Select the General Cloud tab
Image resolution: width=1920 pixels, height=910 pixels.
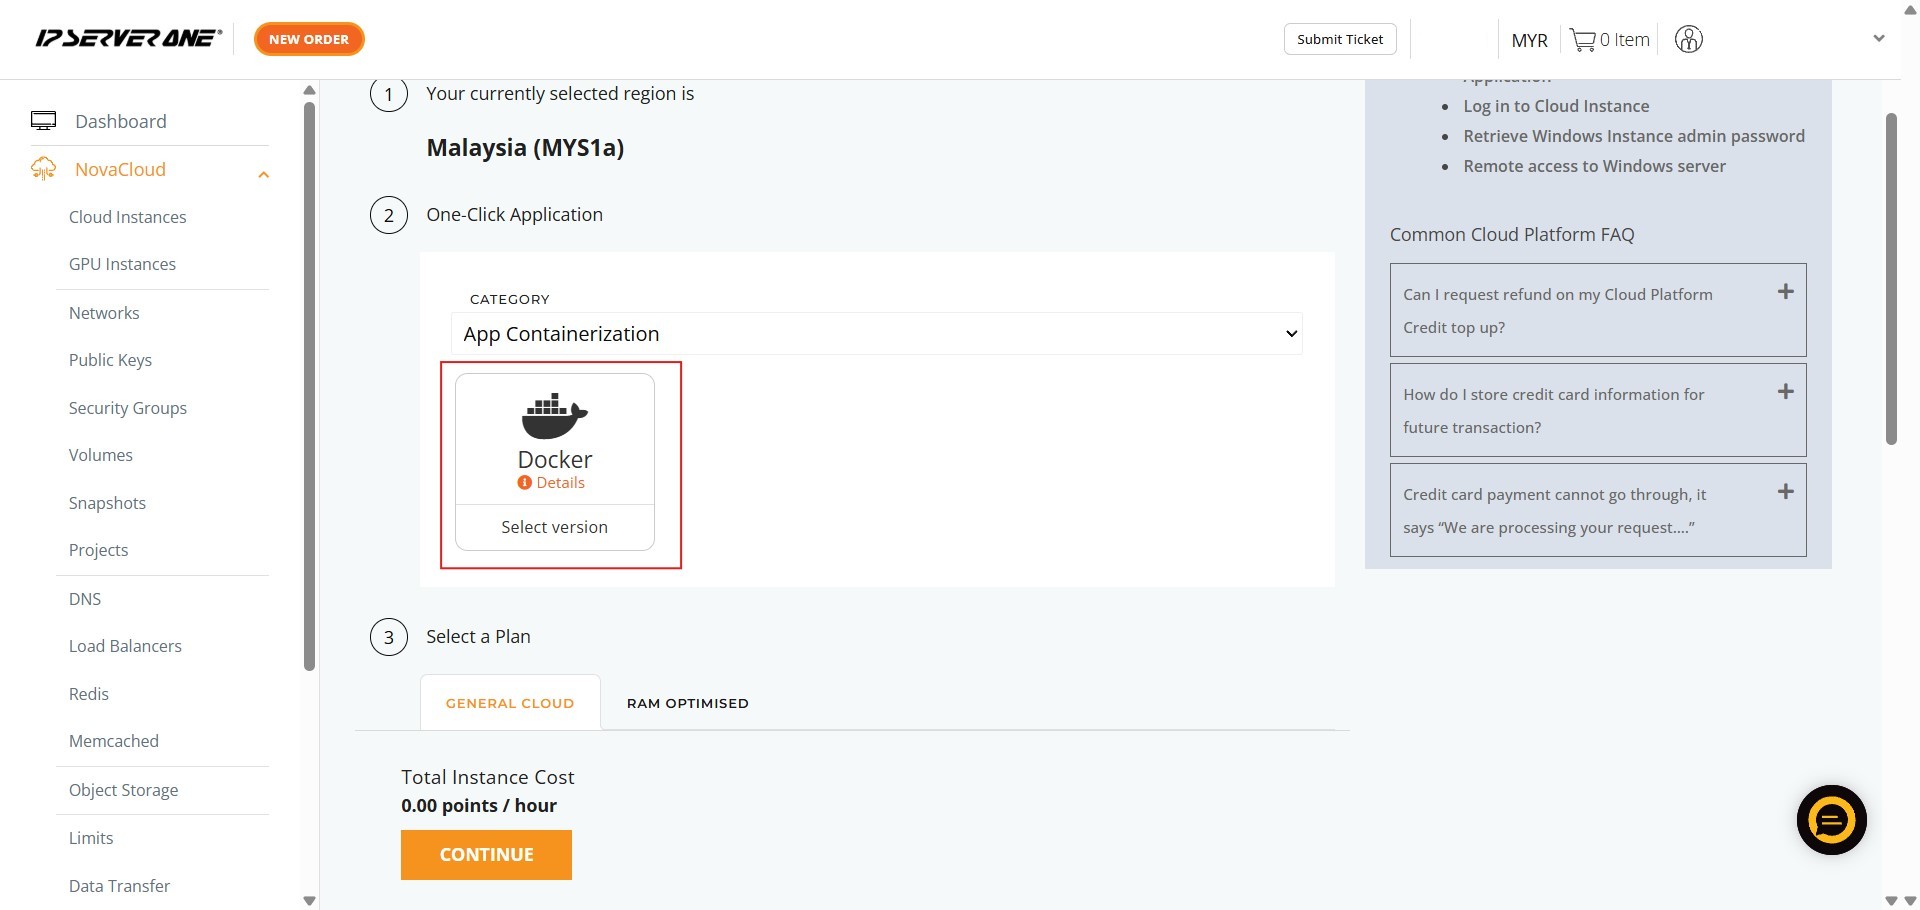point(510,703)
